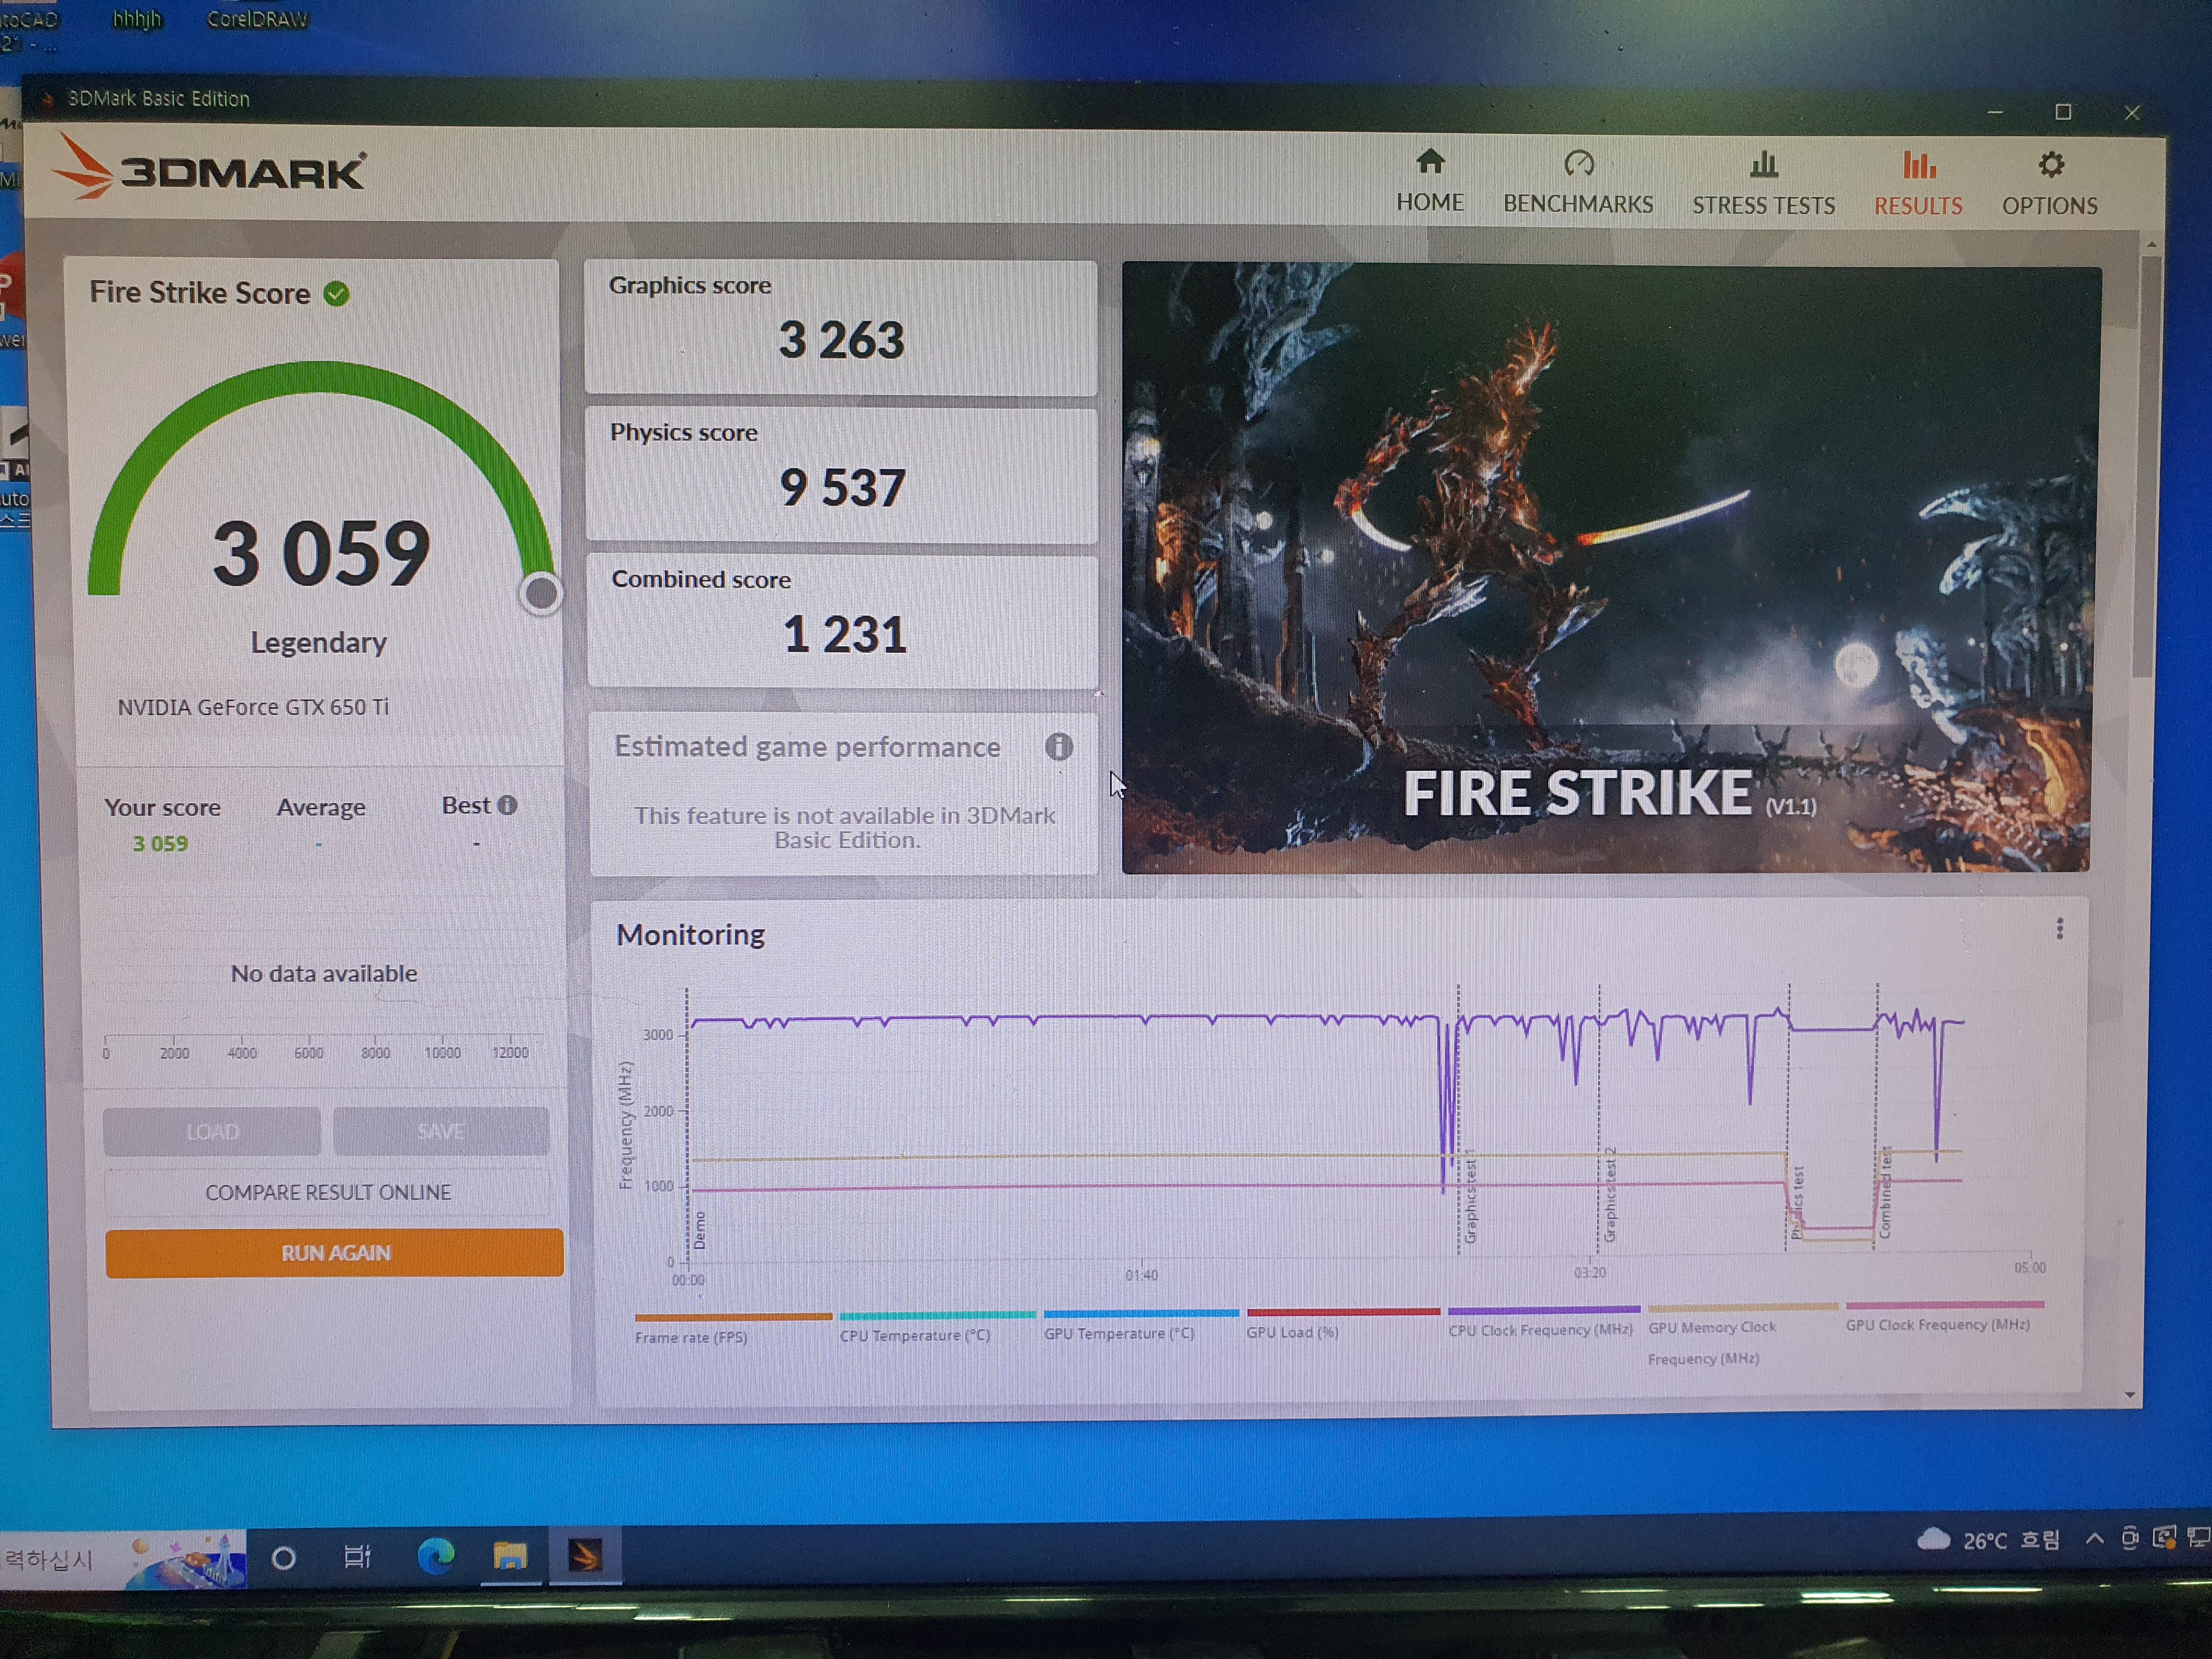Click the SAVE button
This screenshot has width=2212, height=1659.
click(441, 1131)
